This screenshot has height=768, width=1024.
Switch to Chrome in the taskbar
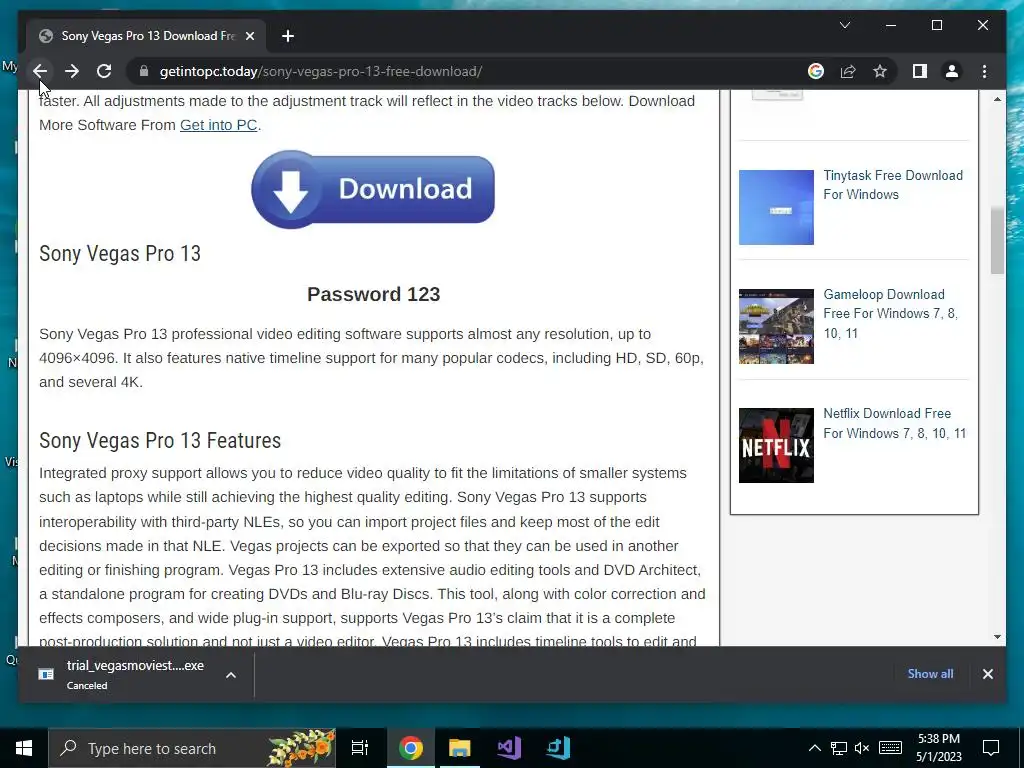(x=411, y=748)
